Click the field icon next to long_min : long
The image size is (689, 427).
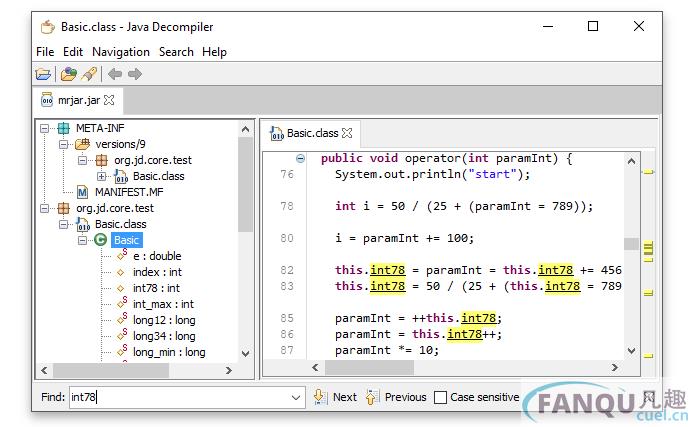coord(122,351)
